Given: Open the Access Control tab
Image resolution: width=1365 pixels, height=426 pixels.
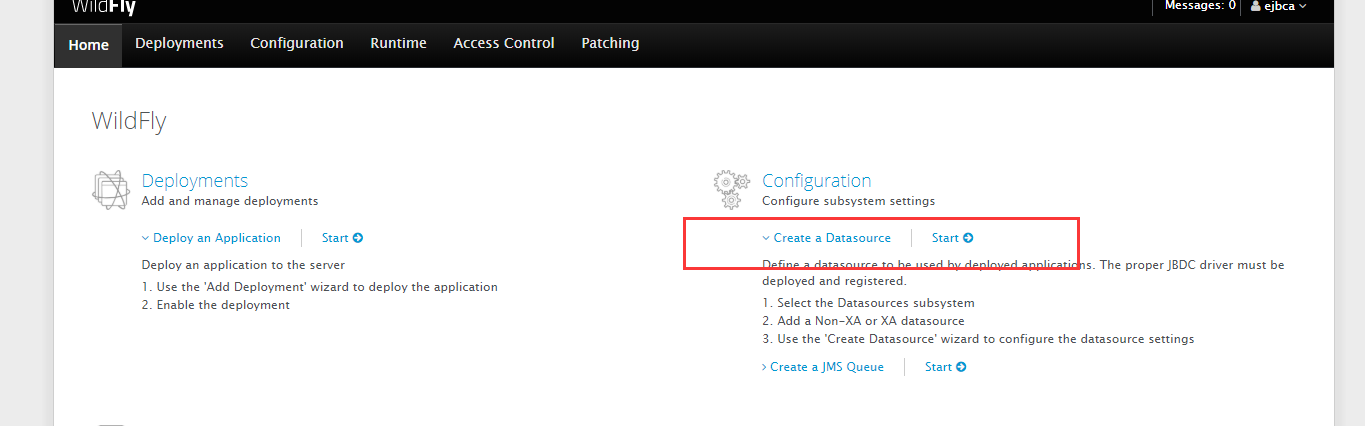Looking at the screenshot, I should coord(504,43).
